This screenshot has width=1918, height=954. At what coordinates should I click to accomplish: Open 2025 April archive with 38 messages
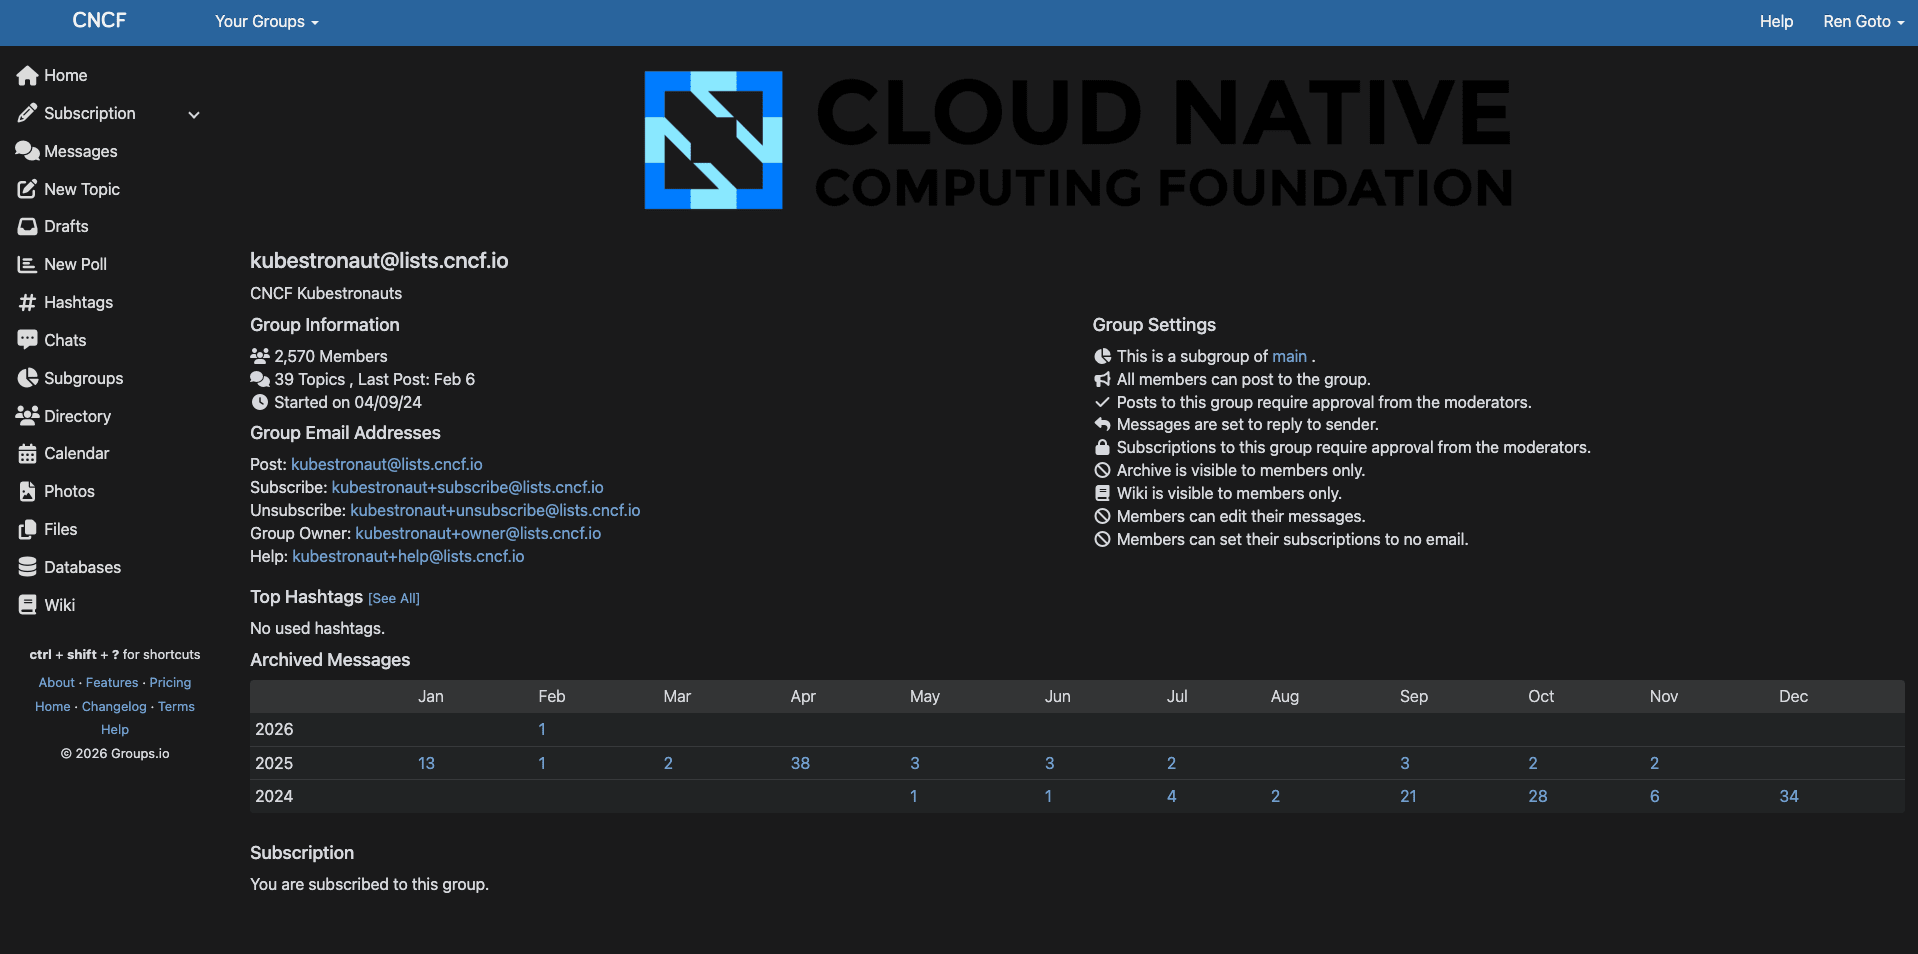[800, 763]
